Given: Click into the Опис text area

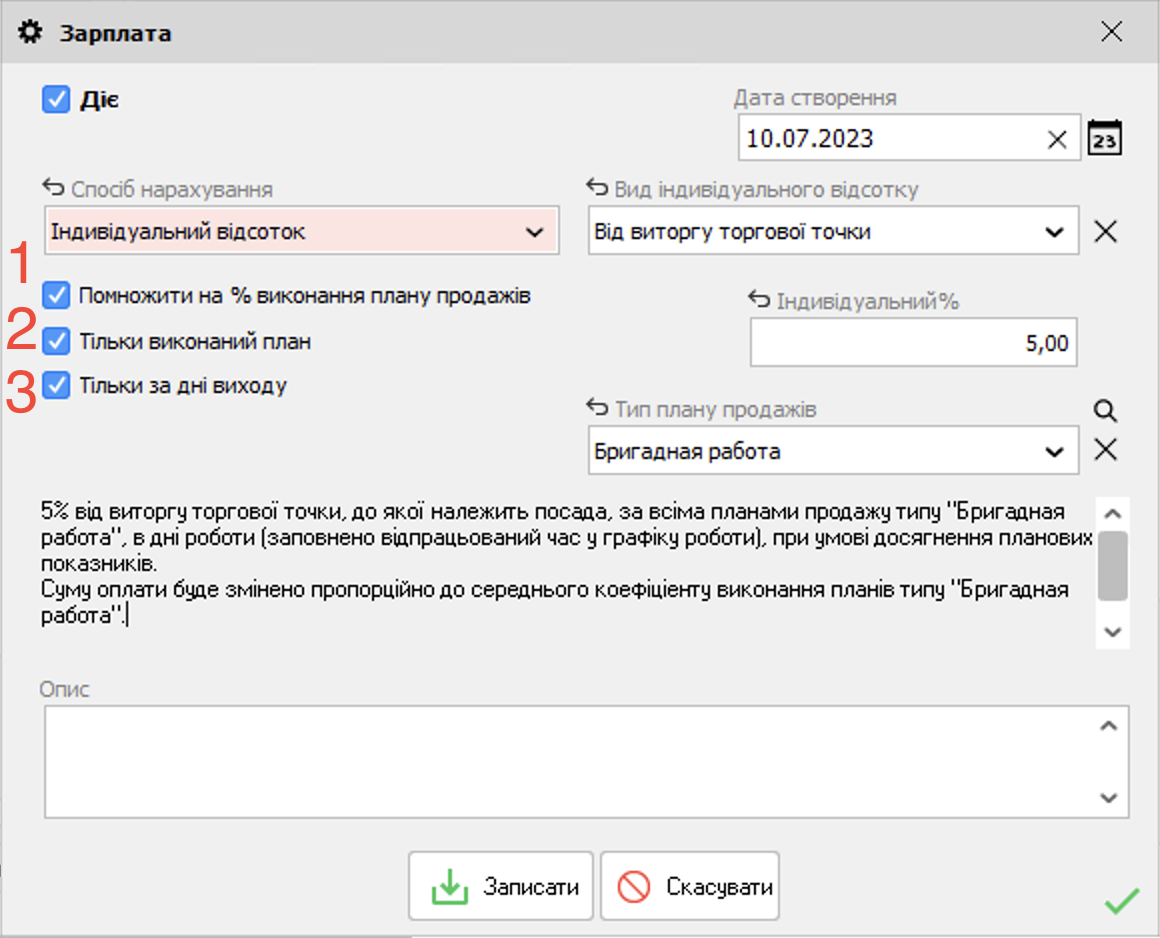Looking at the screenshot, I should pyautogui.click(x=570, y=761).
